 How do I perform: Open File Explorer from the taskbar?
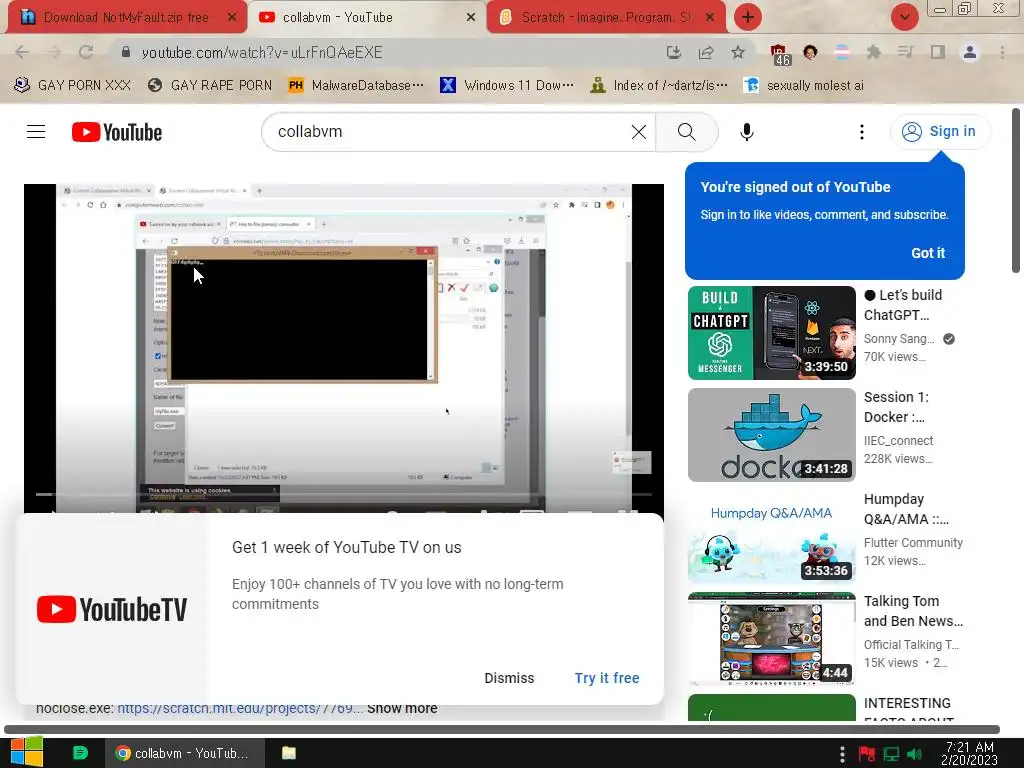tap(289, 753)
